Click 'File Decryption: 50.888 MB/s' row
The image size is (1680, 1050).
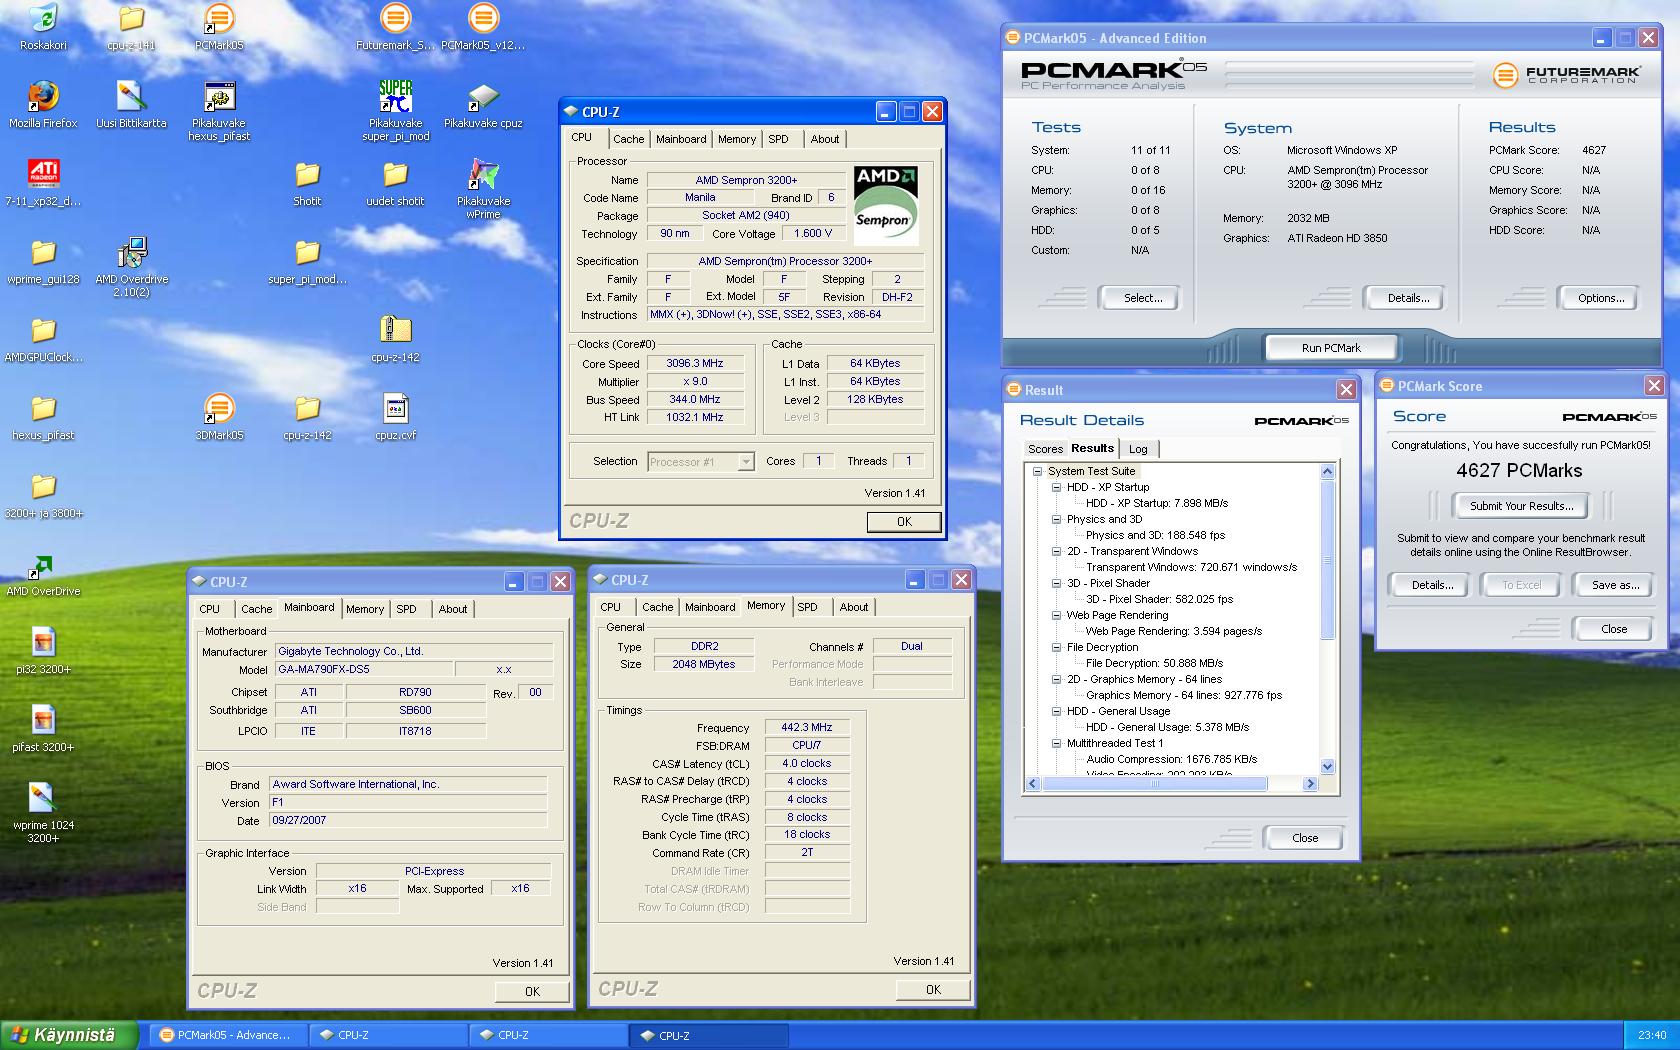click(x=1154, y=663)
